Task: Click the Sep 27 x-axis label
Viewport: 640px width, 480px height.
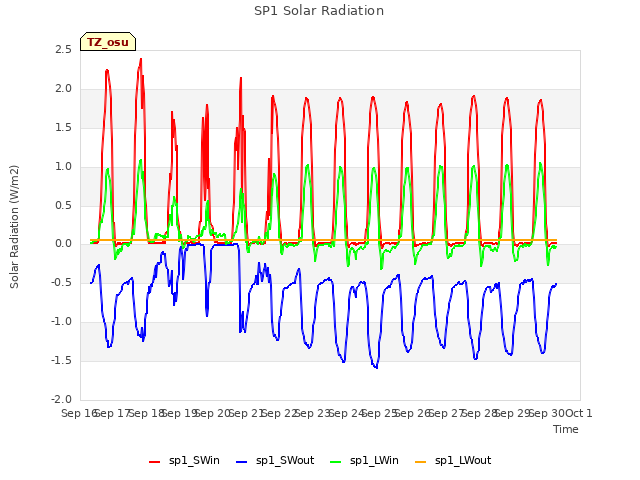Action: coord(446,413)
